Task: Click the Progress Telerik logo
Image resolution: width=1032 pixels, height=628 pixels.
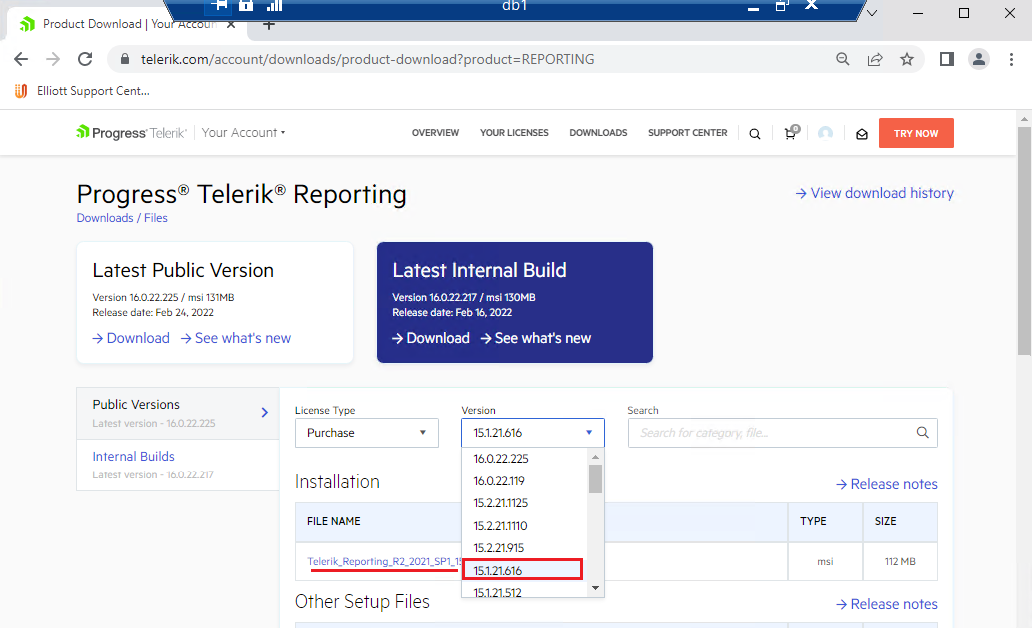Action: point(132,132)
